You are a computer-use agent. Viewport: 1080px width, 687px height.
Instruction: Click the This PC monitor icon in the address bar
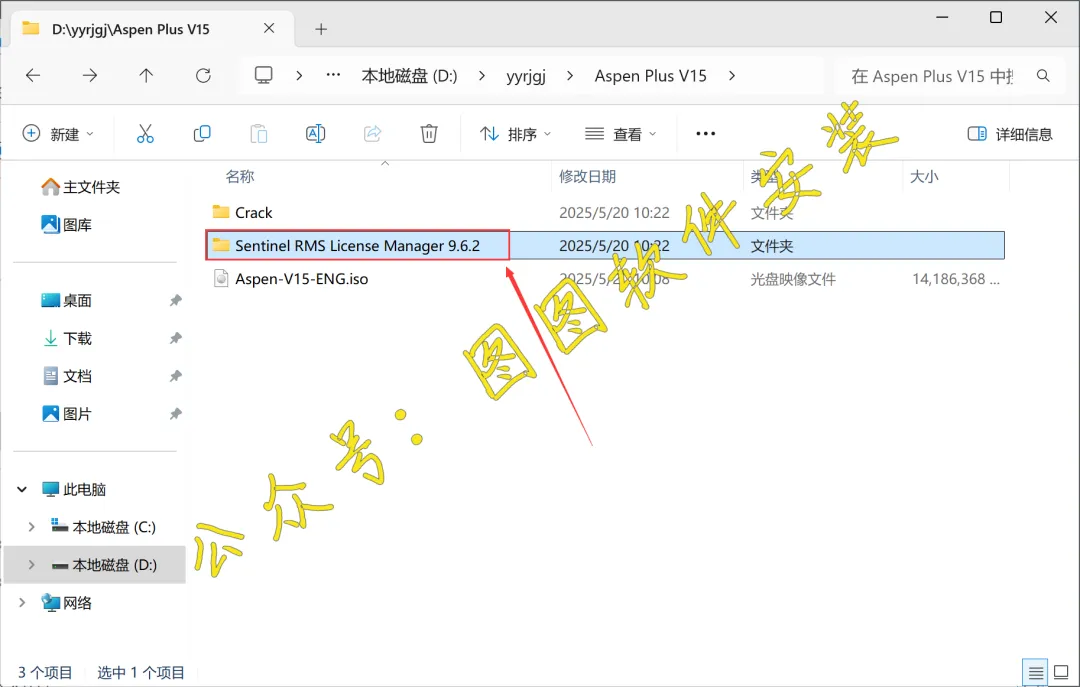pyautogui.click(x=264, y=75)
